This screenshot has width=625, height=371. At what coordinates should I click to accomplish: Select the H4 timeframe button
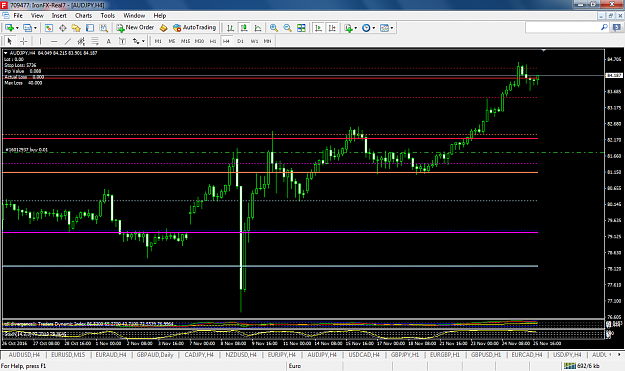(x=226, y=41)
